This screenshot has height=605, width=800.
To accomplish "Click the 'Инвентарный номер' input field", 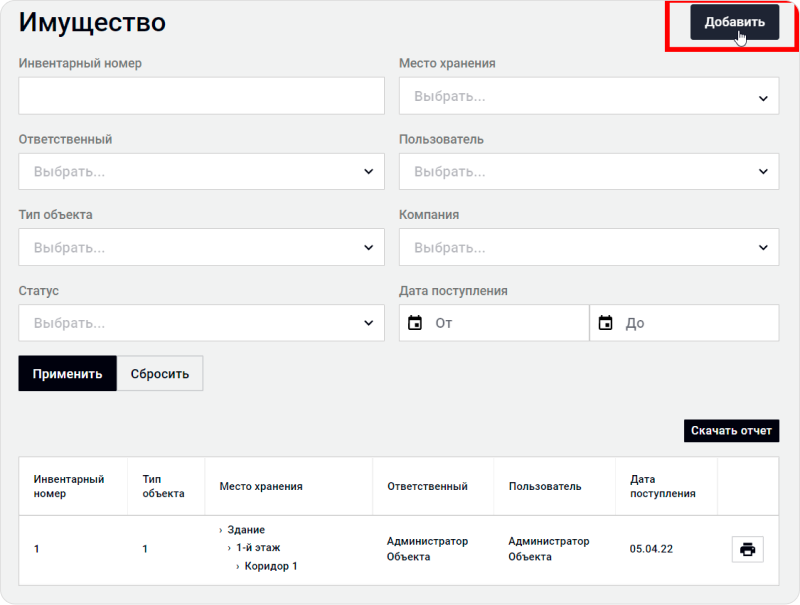I will point(201,96).
